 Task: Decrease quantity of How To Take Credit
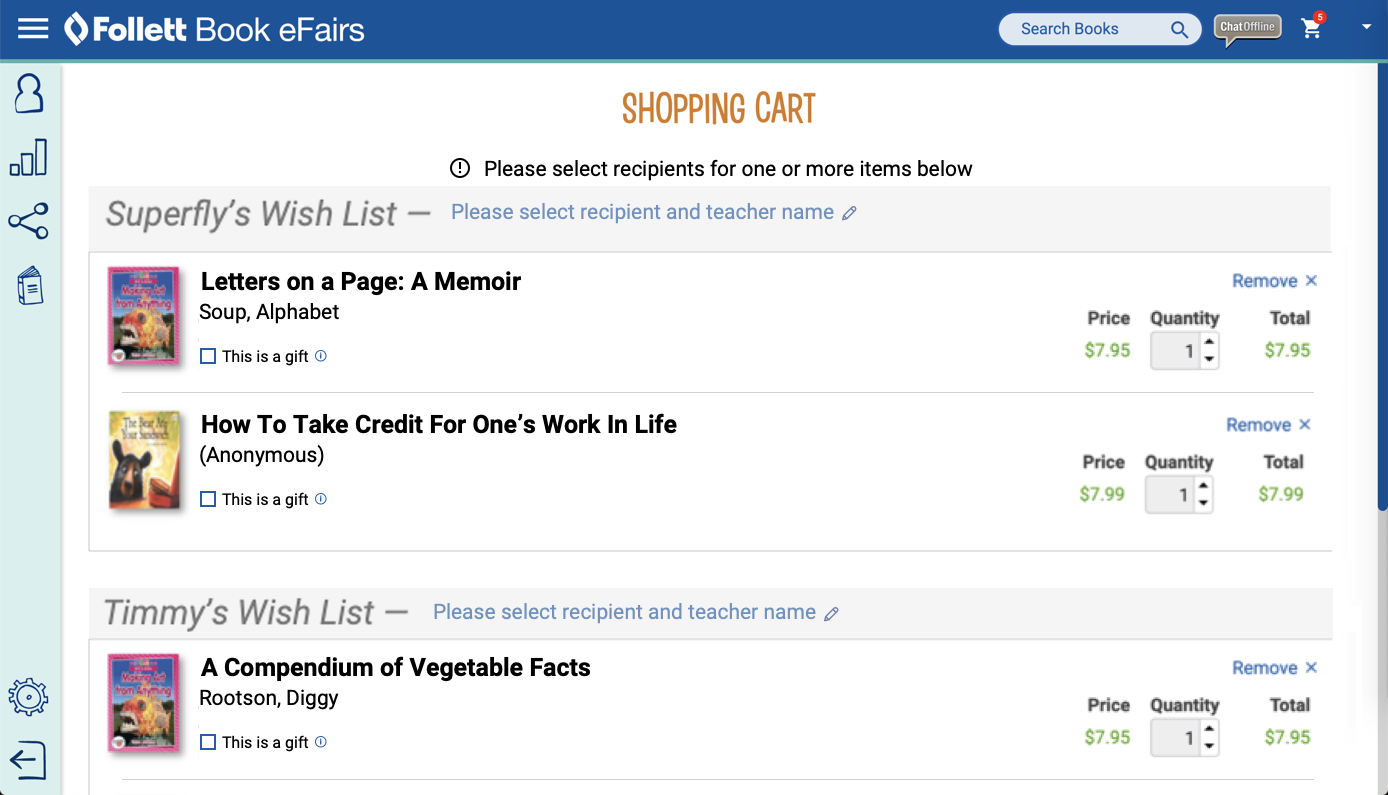[x=1204, y=503]
